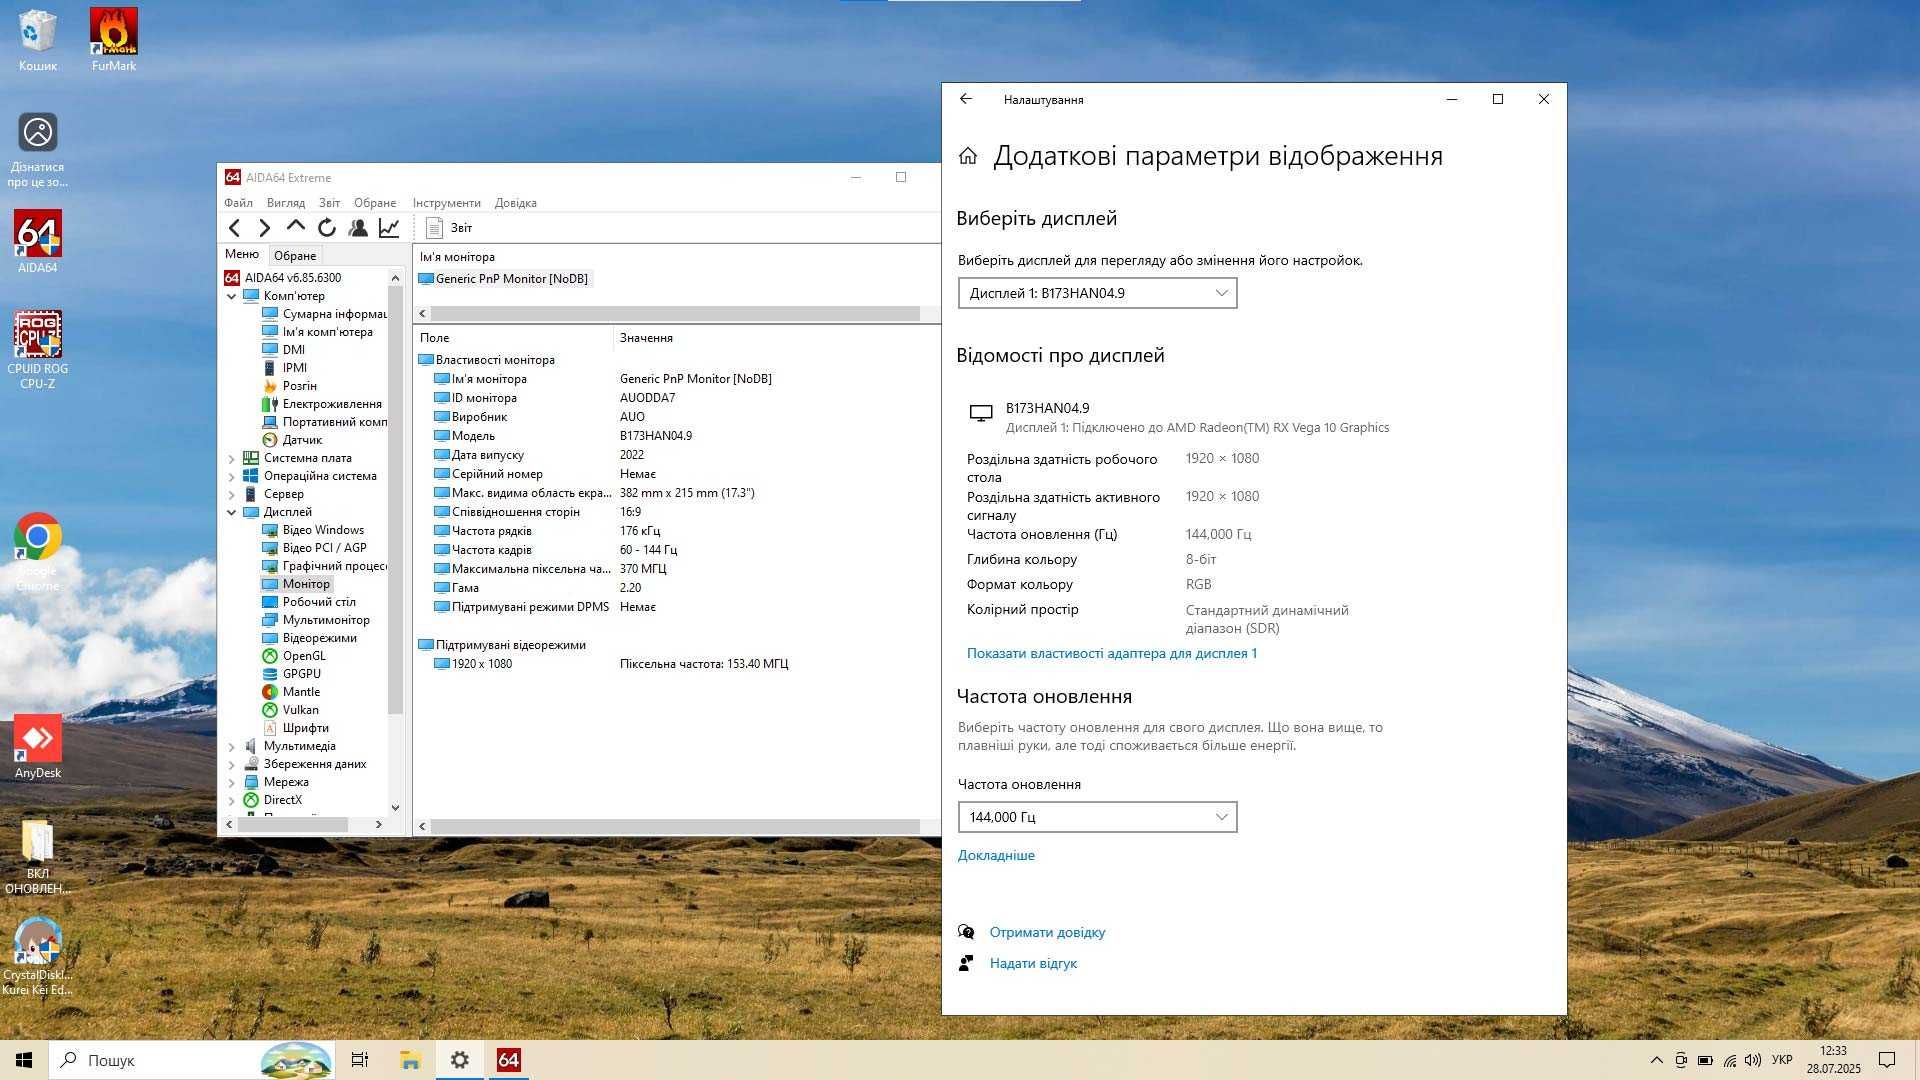
Task: Open Файл menu in AIDA64
Action: pos(238,203)
